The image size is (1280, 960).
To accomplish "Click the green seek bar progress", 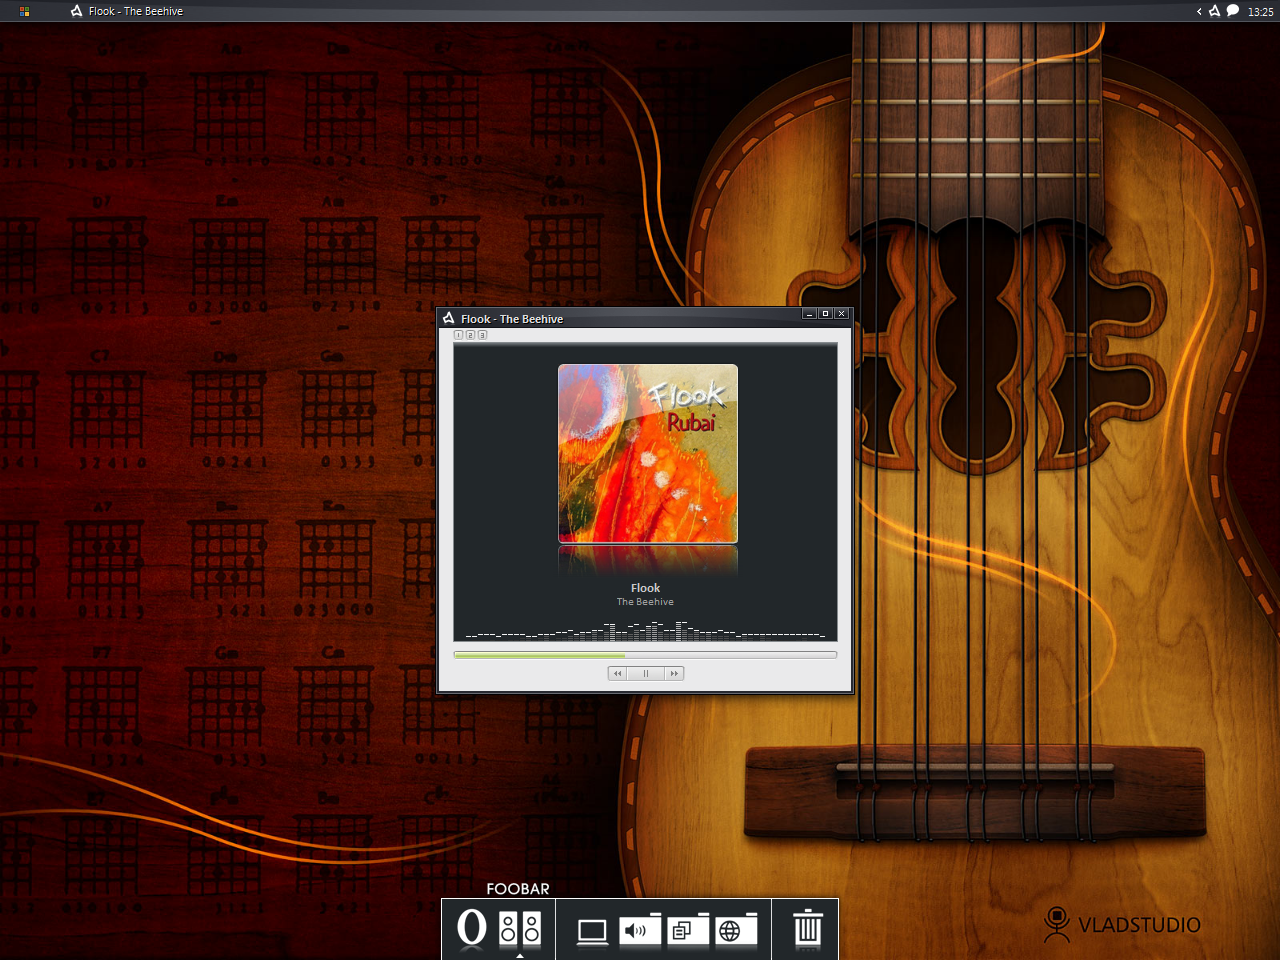I will click(x=540, y=655).
